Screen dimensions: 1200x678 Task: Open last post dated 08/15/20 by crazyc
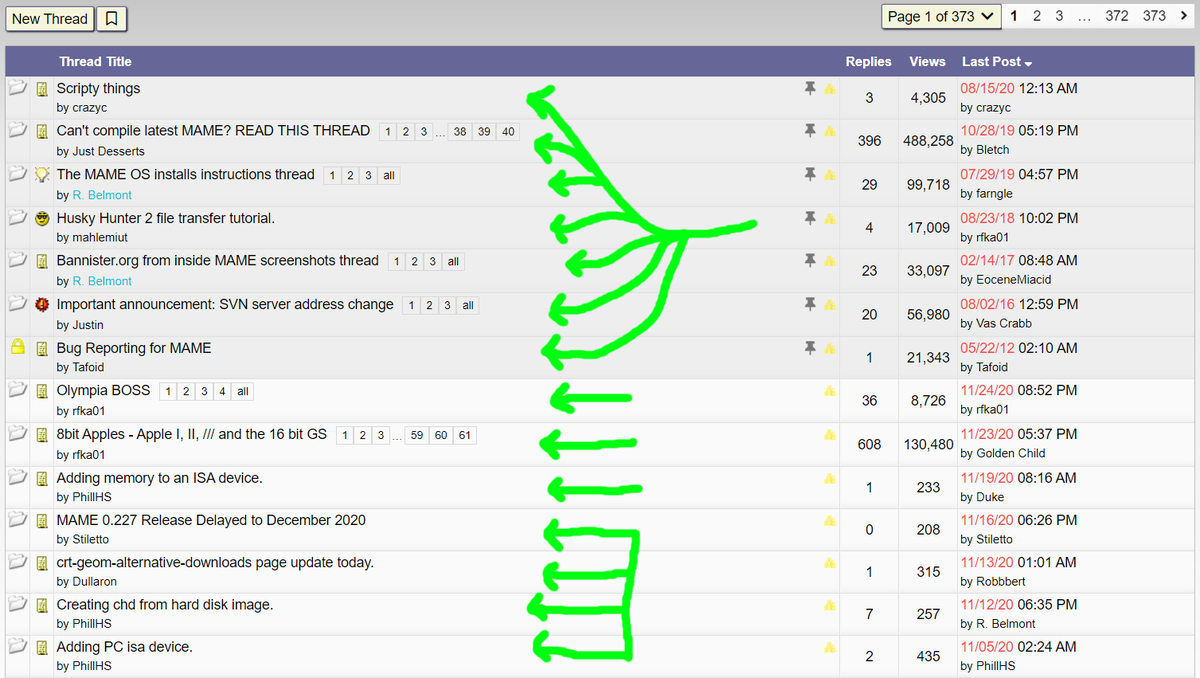click(1019, 88)
